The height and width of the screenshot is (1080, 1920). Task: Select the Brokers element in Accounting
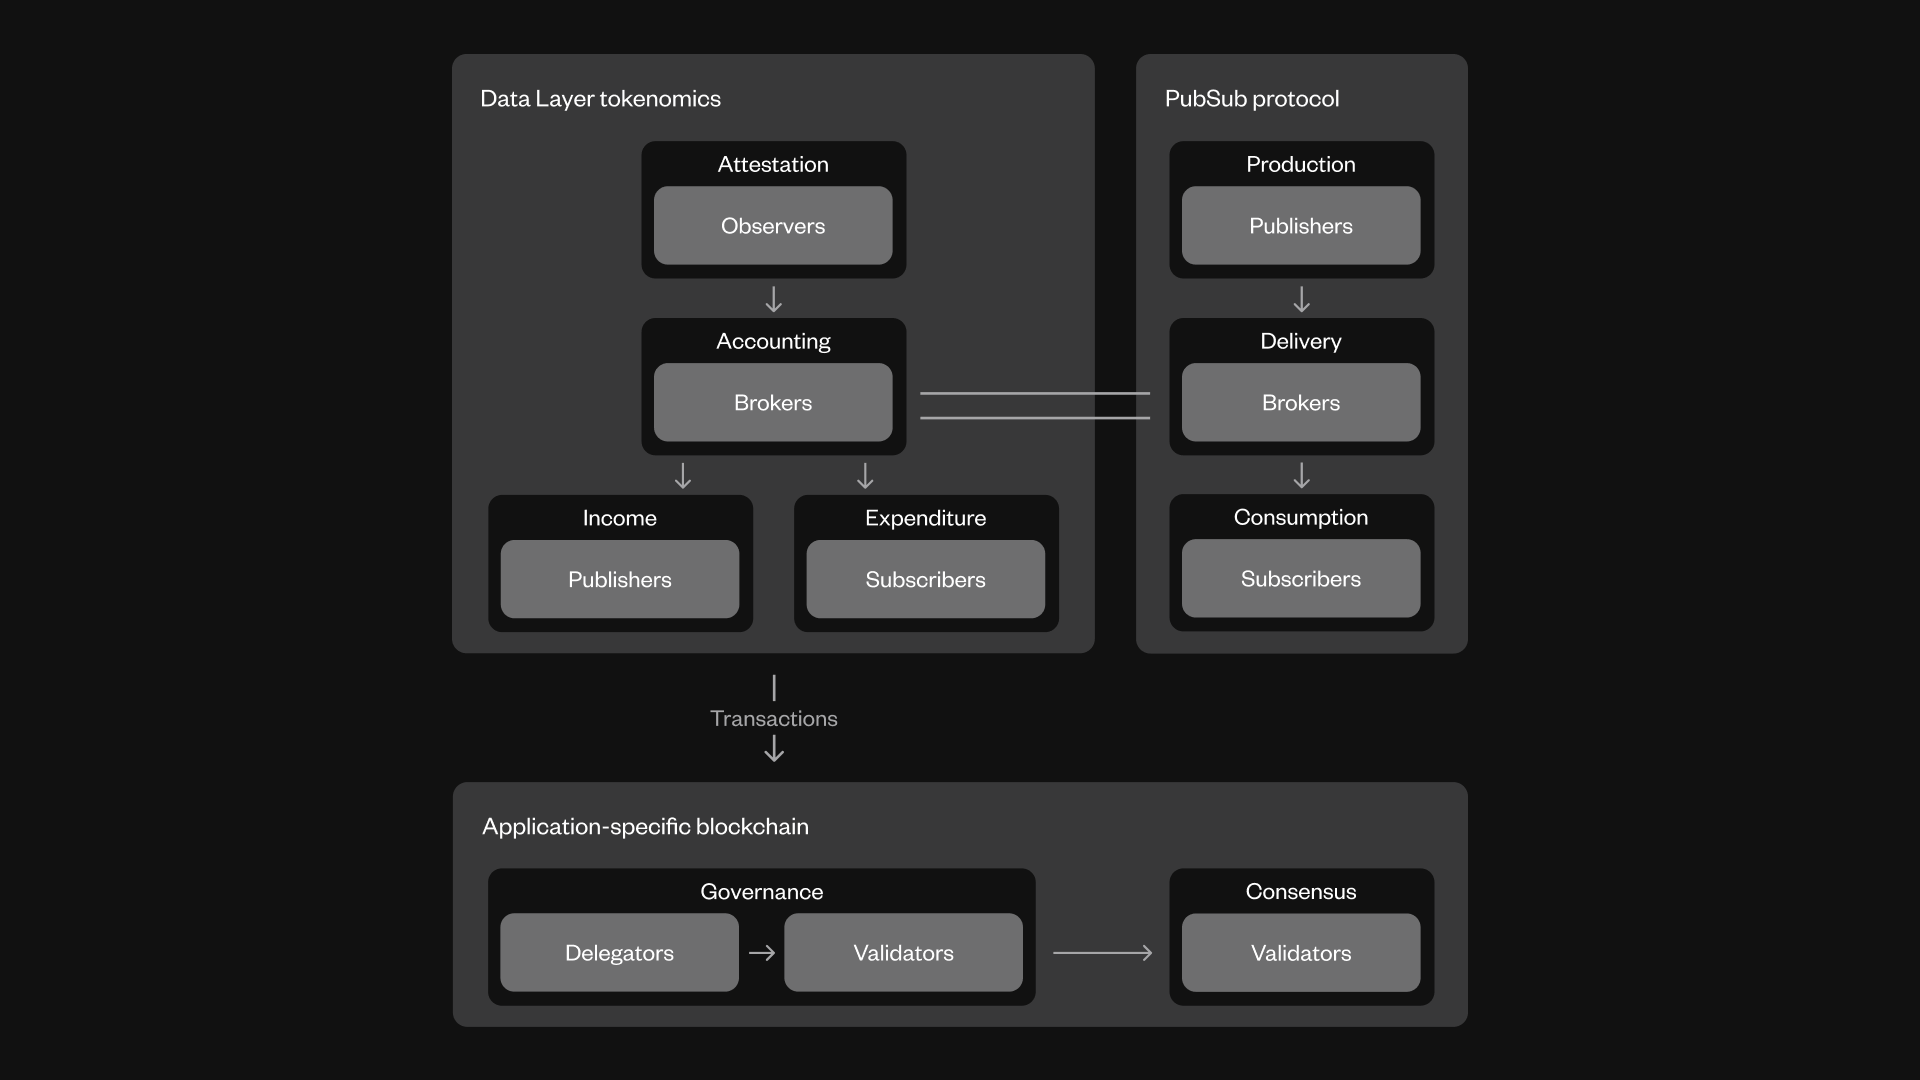773,401
